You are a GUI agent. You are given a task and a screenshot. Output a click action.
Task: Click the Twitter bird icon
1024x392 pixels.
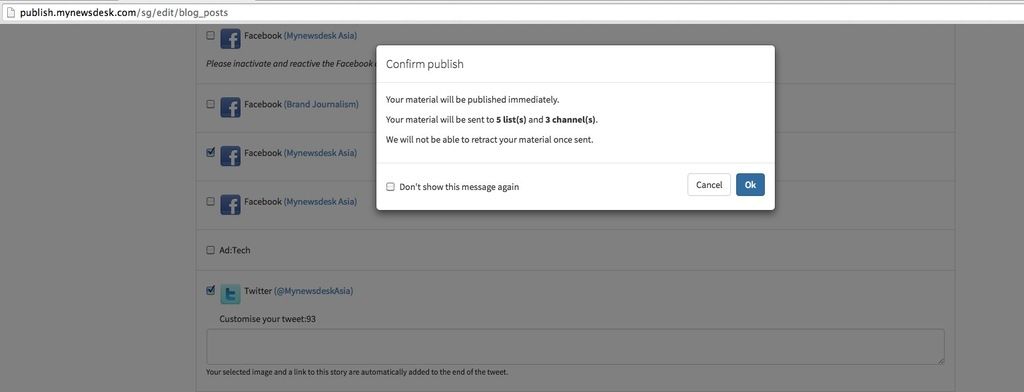230,294
